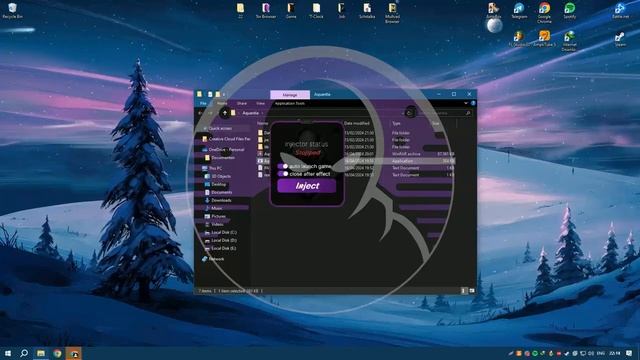640x360 pixels.
Task: Expand the Explorer ribbon chevron
Action: pos(466,103)
